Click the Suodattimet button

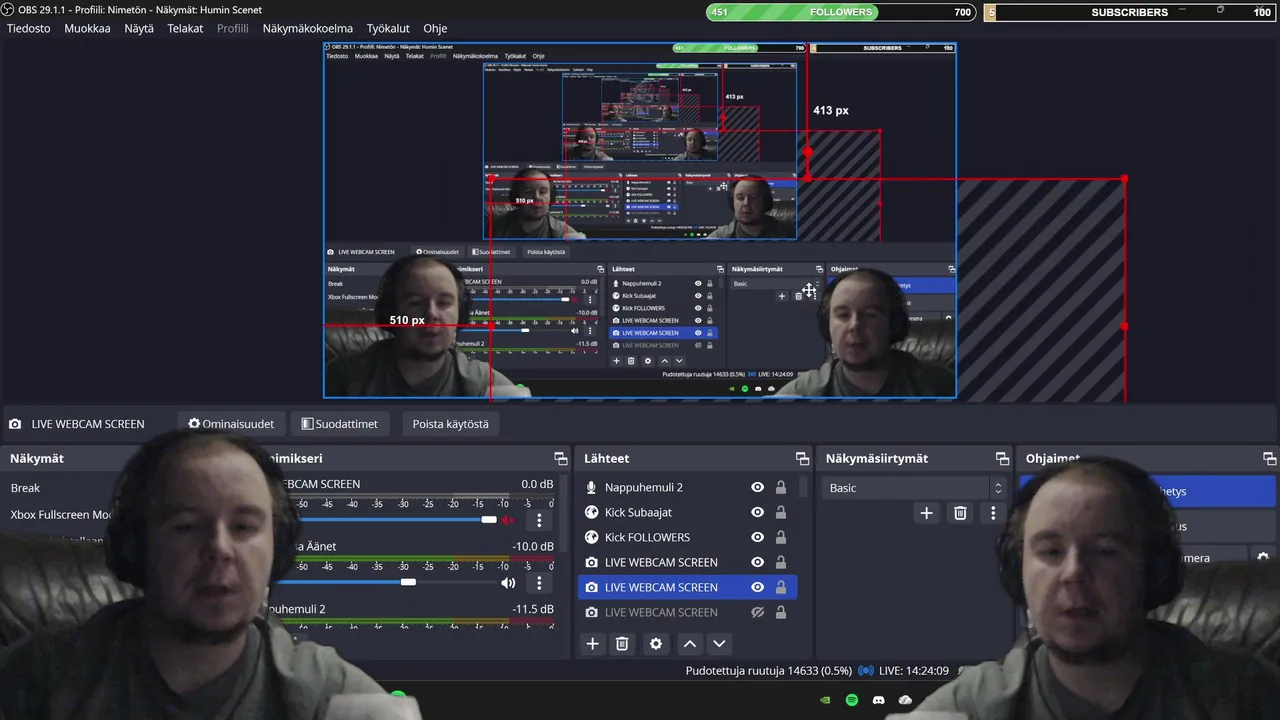340,424
